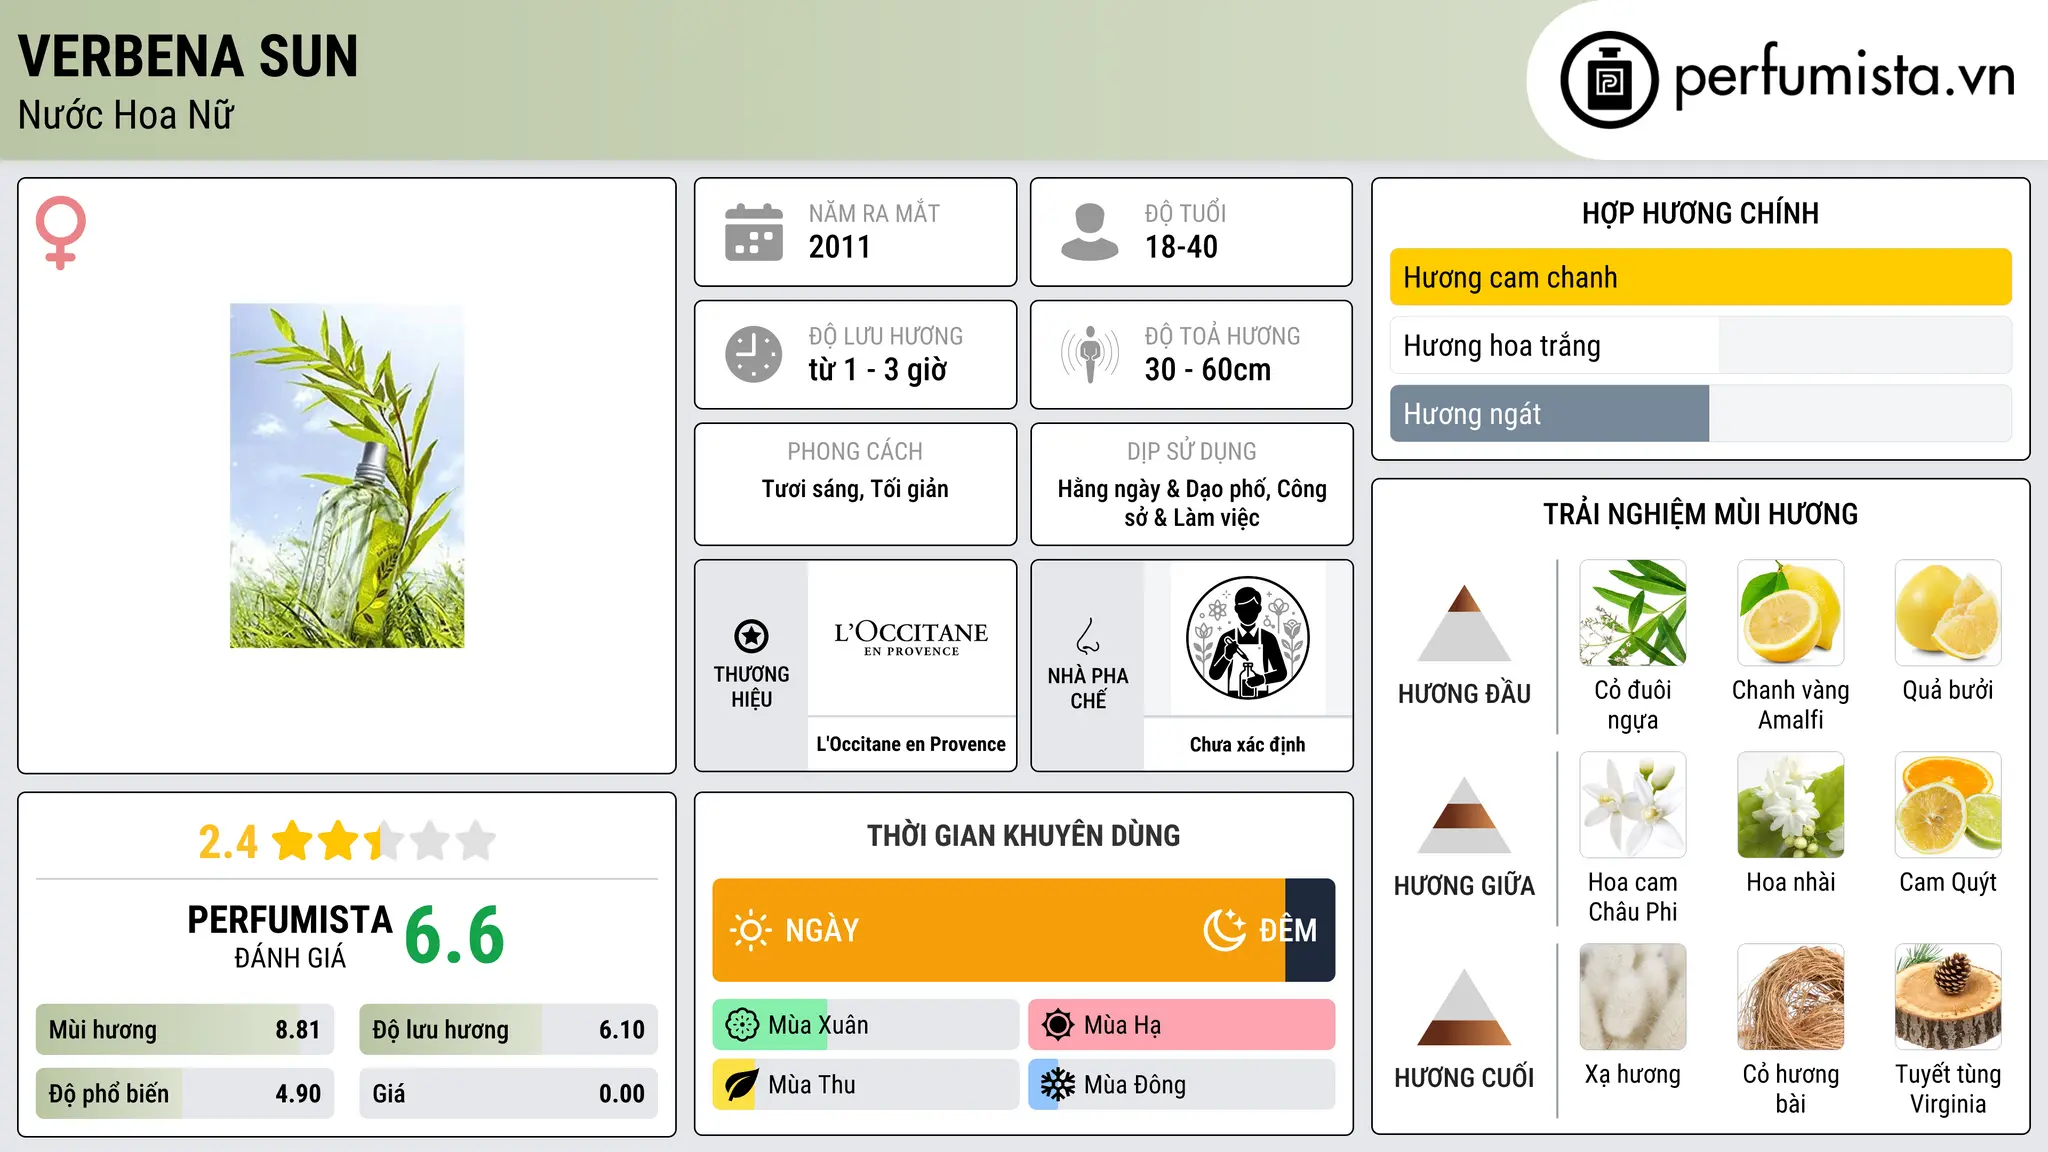The image size is (2048, 1152).
Task: Click the Hương giữa pyramid icon
Action: tap(1464, 815)
